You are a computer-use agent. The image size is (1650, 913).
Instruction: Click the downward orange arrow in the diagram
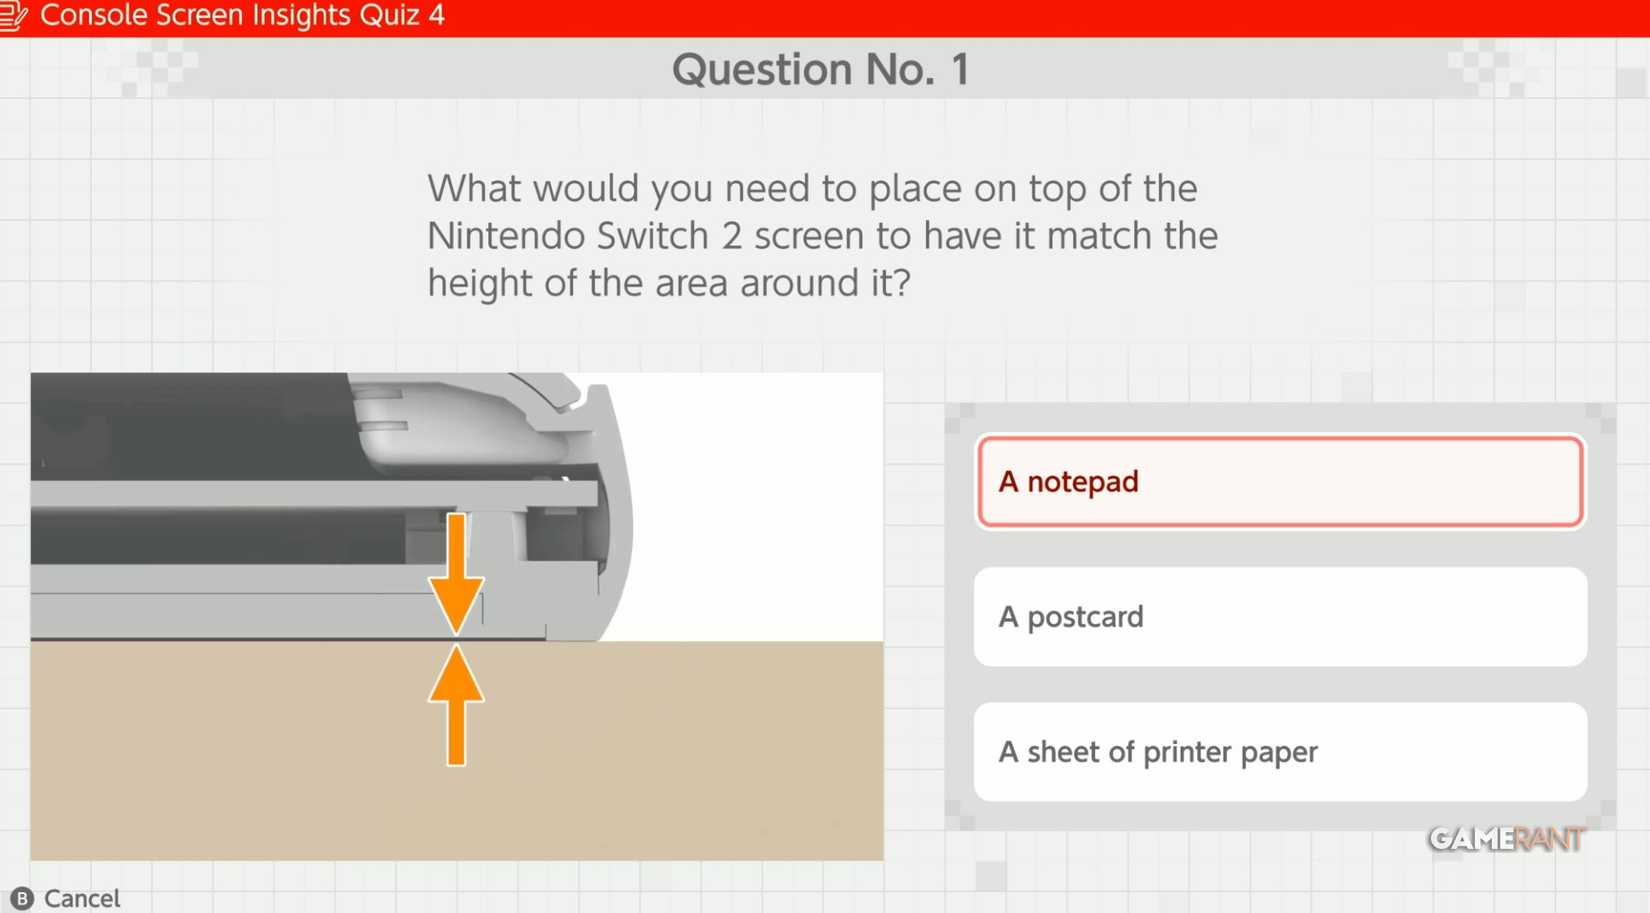pyautogui.click(x=456, y=575)
